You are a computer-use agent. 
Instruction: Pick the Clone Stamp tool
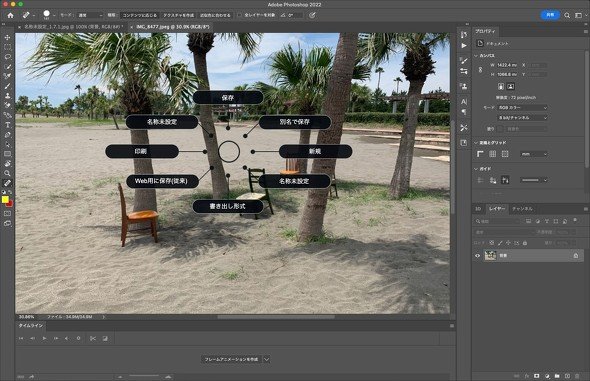coord(7,96)
